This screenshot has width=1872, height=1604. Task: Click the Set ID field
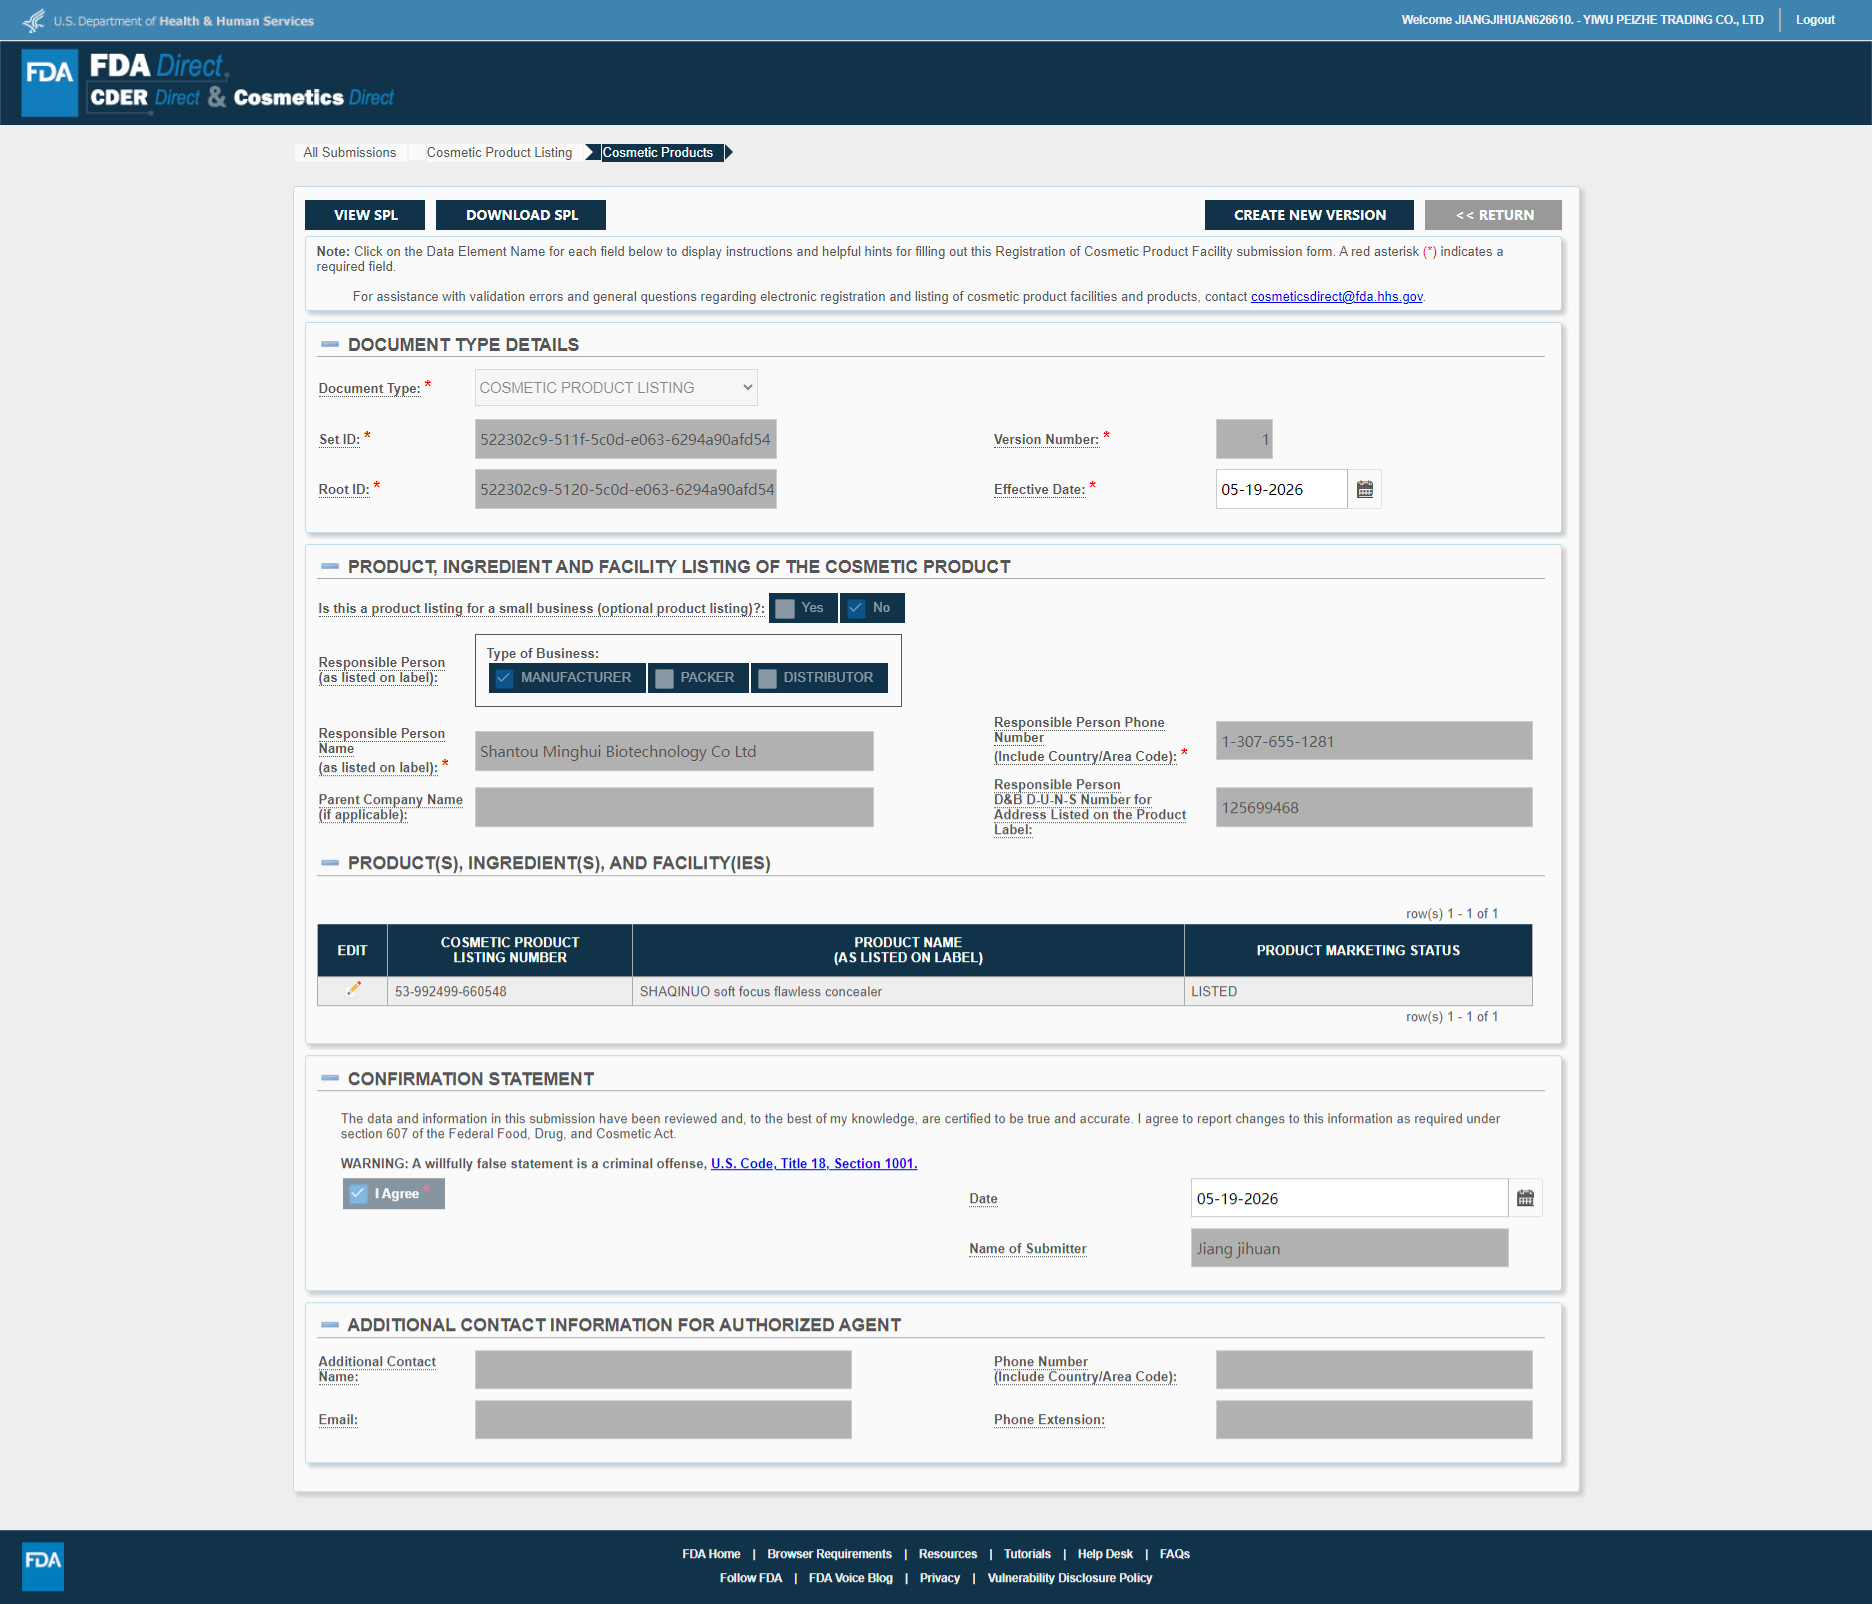[625, 439]
